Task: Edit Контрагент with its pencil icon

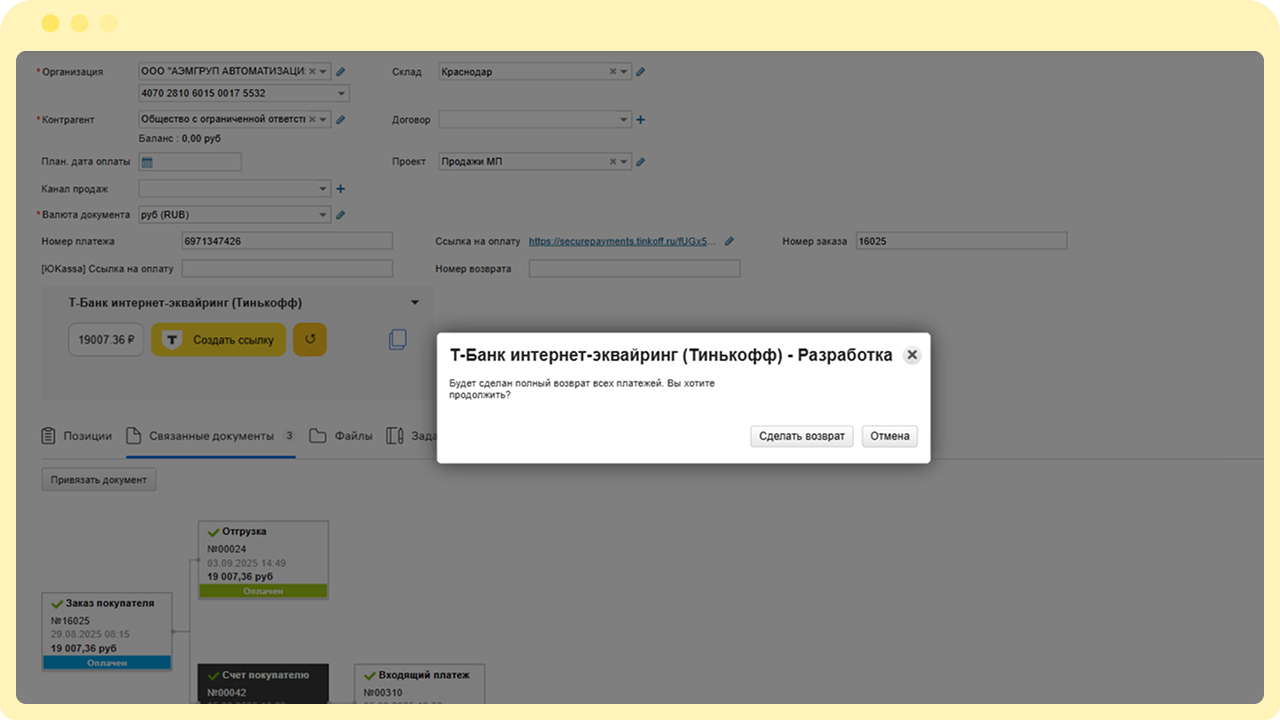Action: click(x=340, y=120)
